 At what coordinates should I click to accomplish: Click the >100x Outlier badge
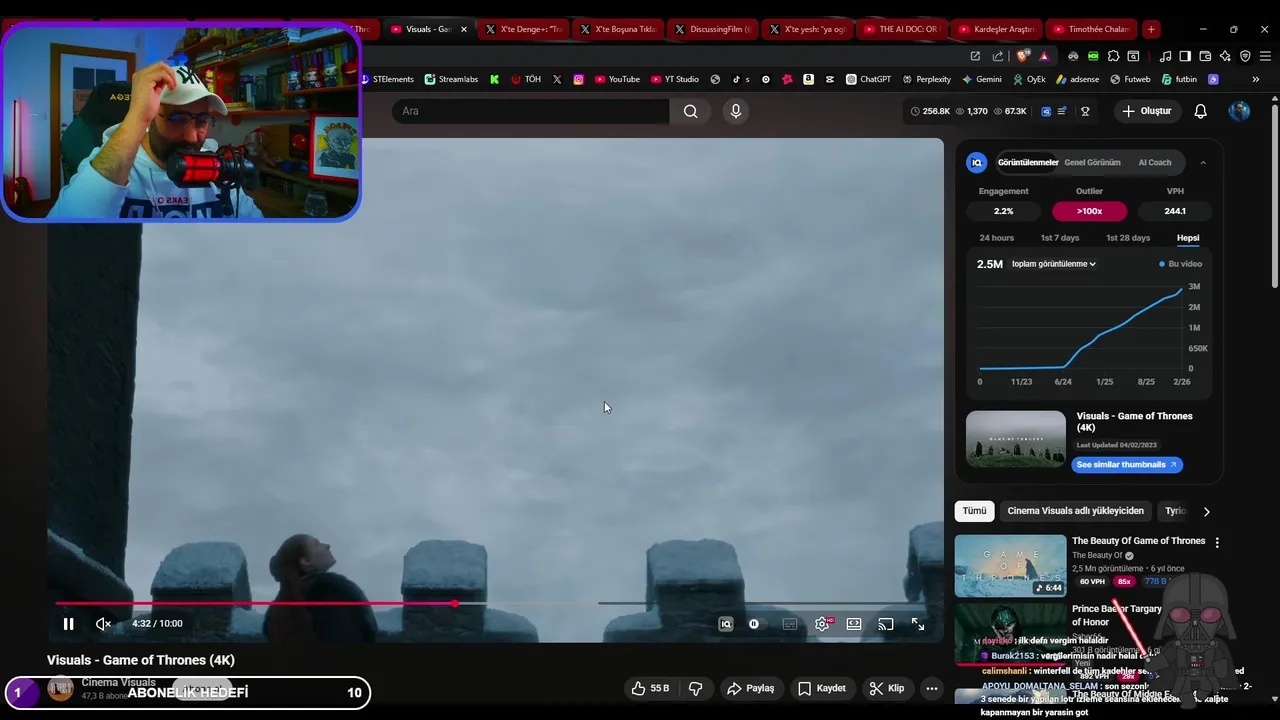coord(1089,211)
